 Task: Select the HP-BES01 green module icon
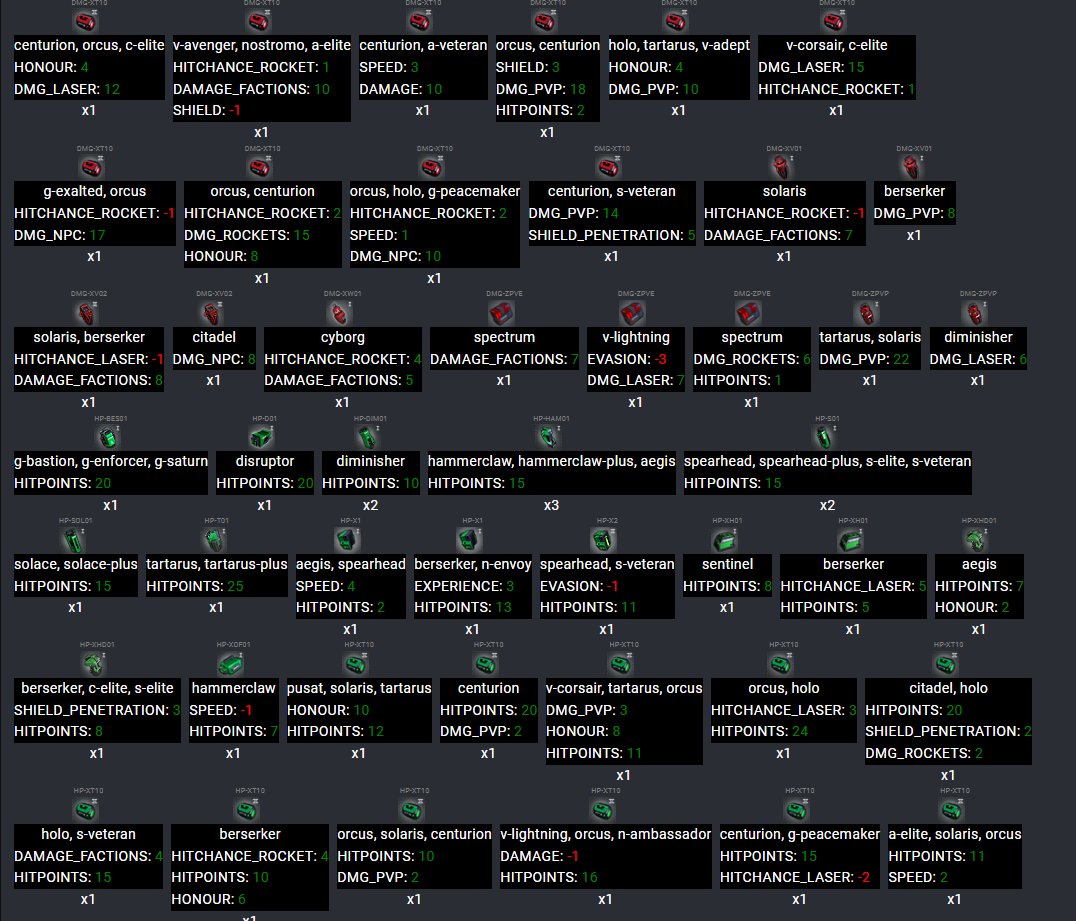point(110,436)
